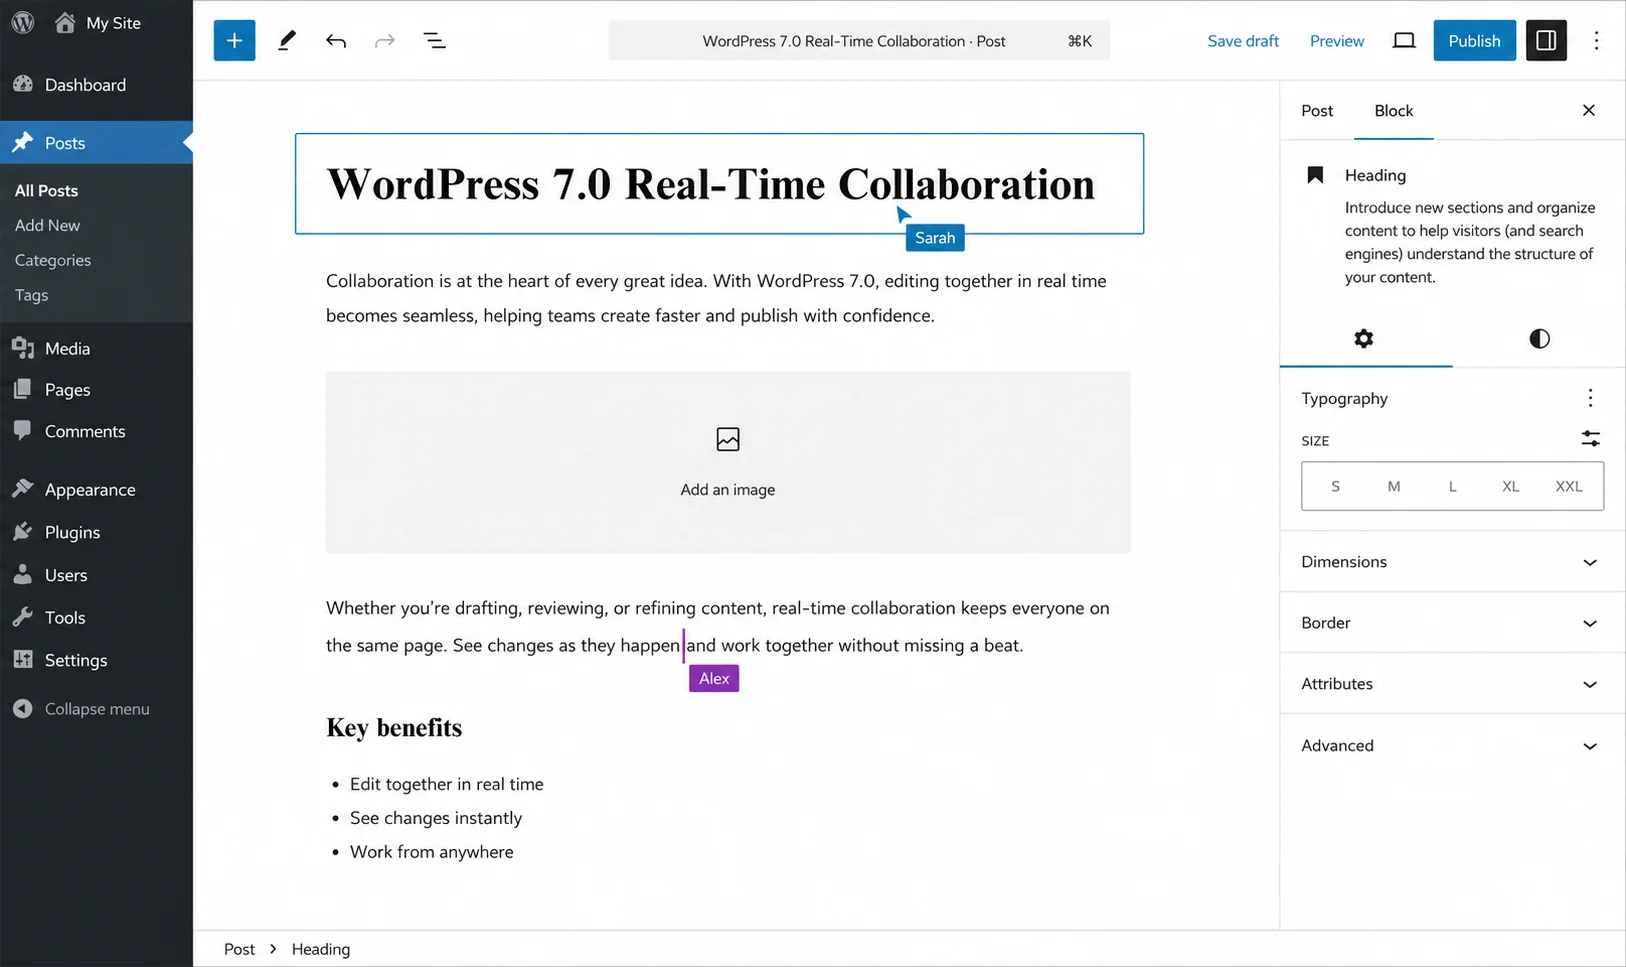The height and width of the screenshot is (967, 1626).
Task: Open the command palette document bar
Action: 859,41
